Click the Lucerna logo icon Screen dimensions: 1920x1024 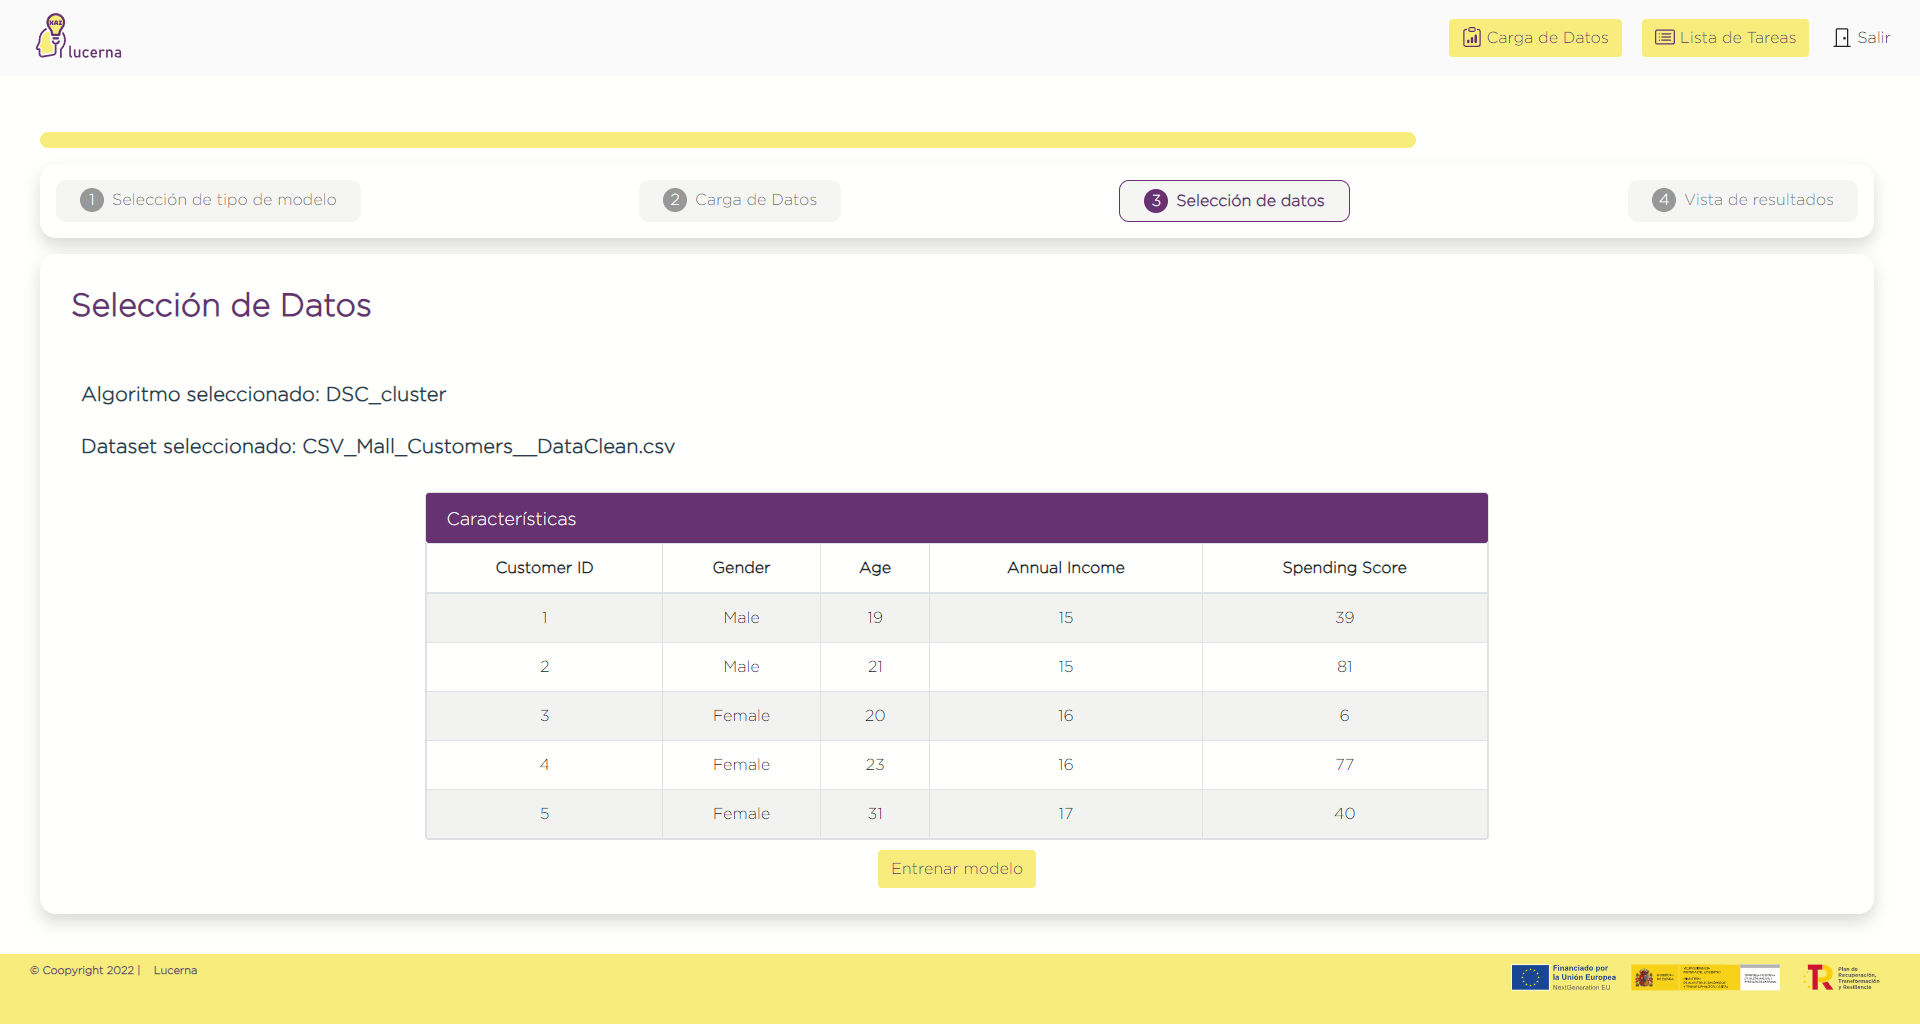[52, 37]
